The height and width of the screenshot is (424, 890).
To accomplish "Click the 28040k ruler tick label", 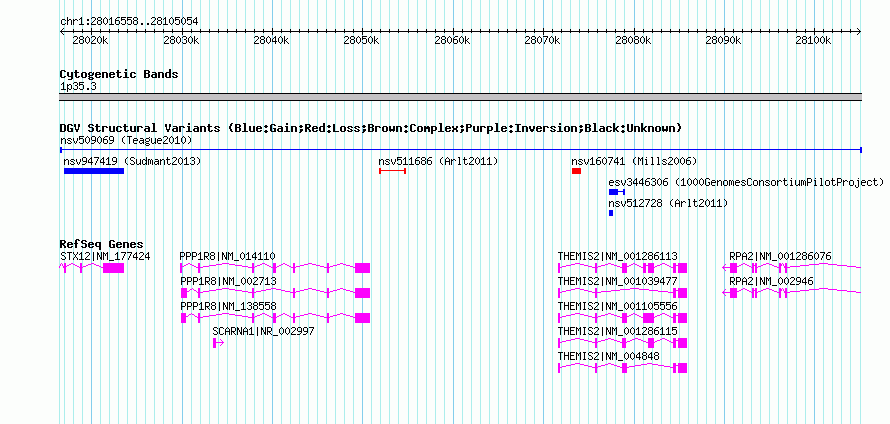I will point(272,41).
